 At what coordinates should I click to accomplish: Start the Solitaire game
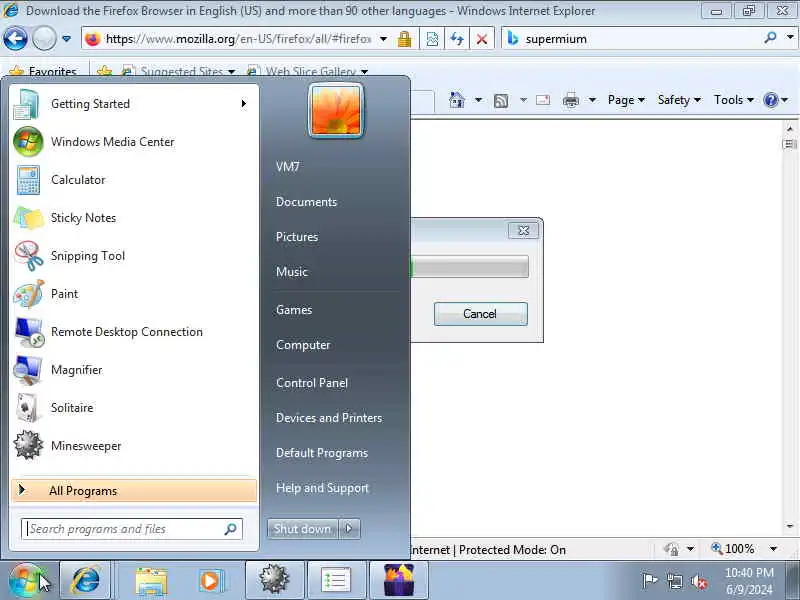click(x=133, y=408)
